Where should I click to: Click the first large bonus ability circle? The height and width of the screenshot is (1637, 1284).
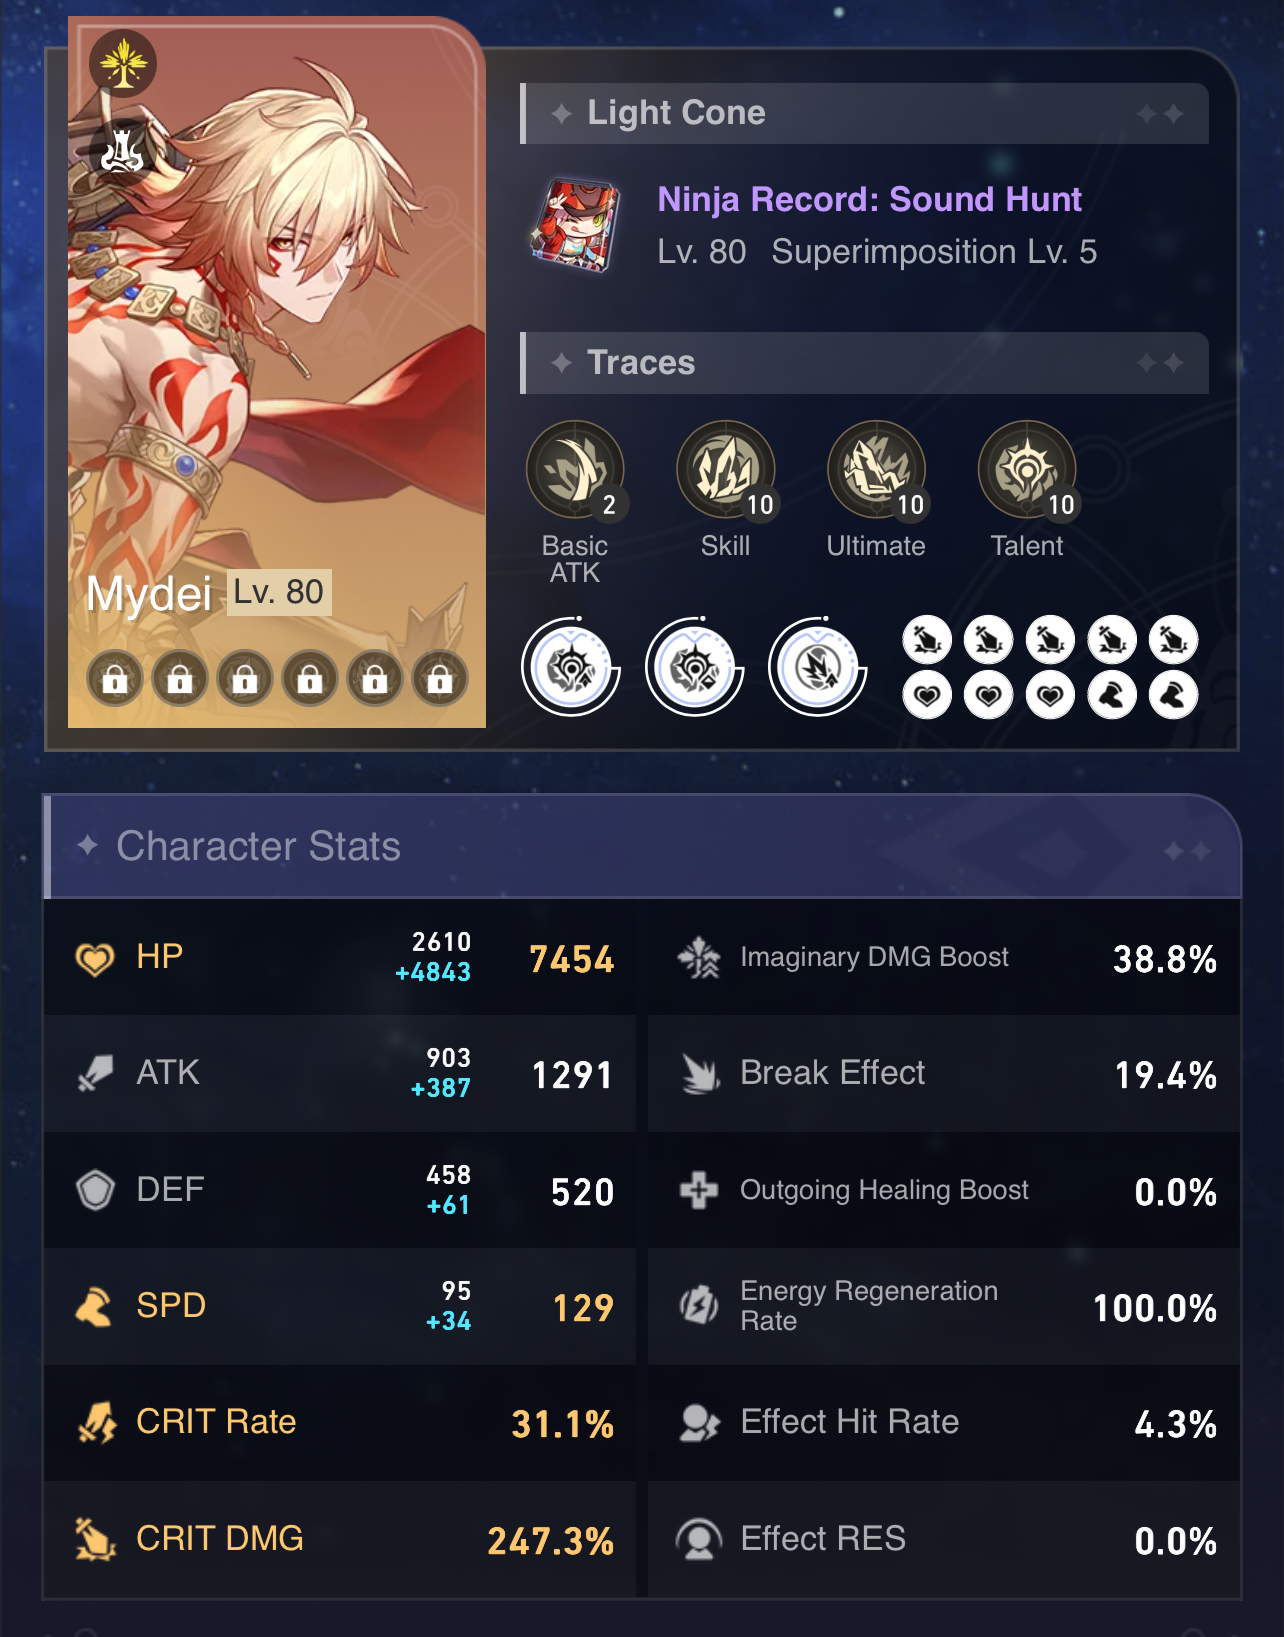tap(571, 667)
